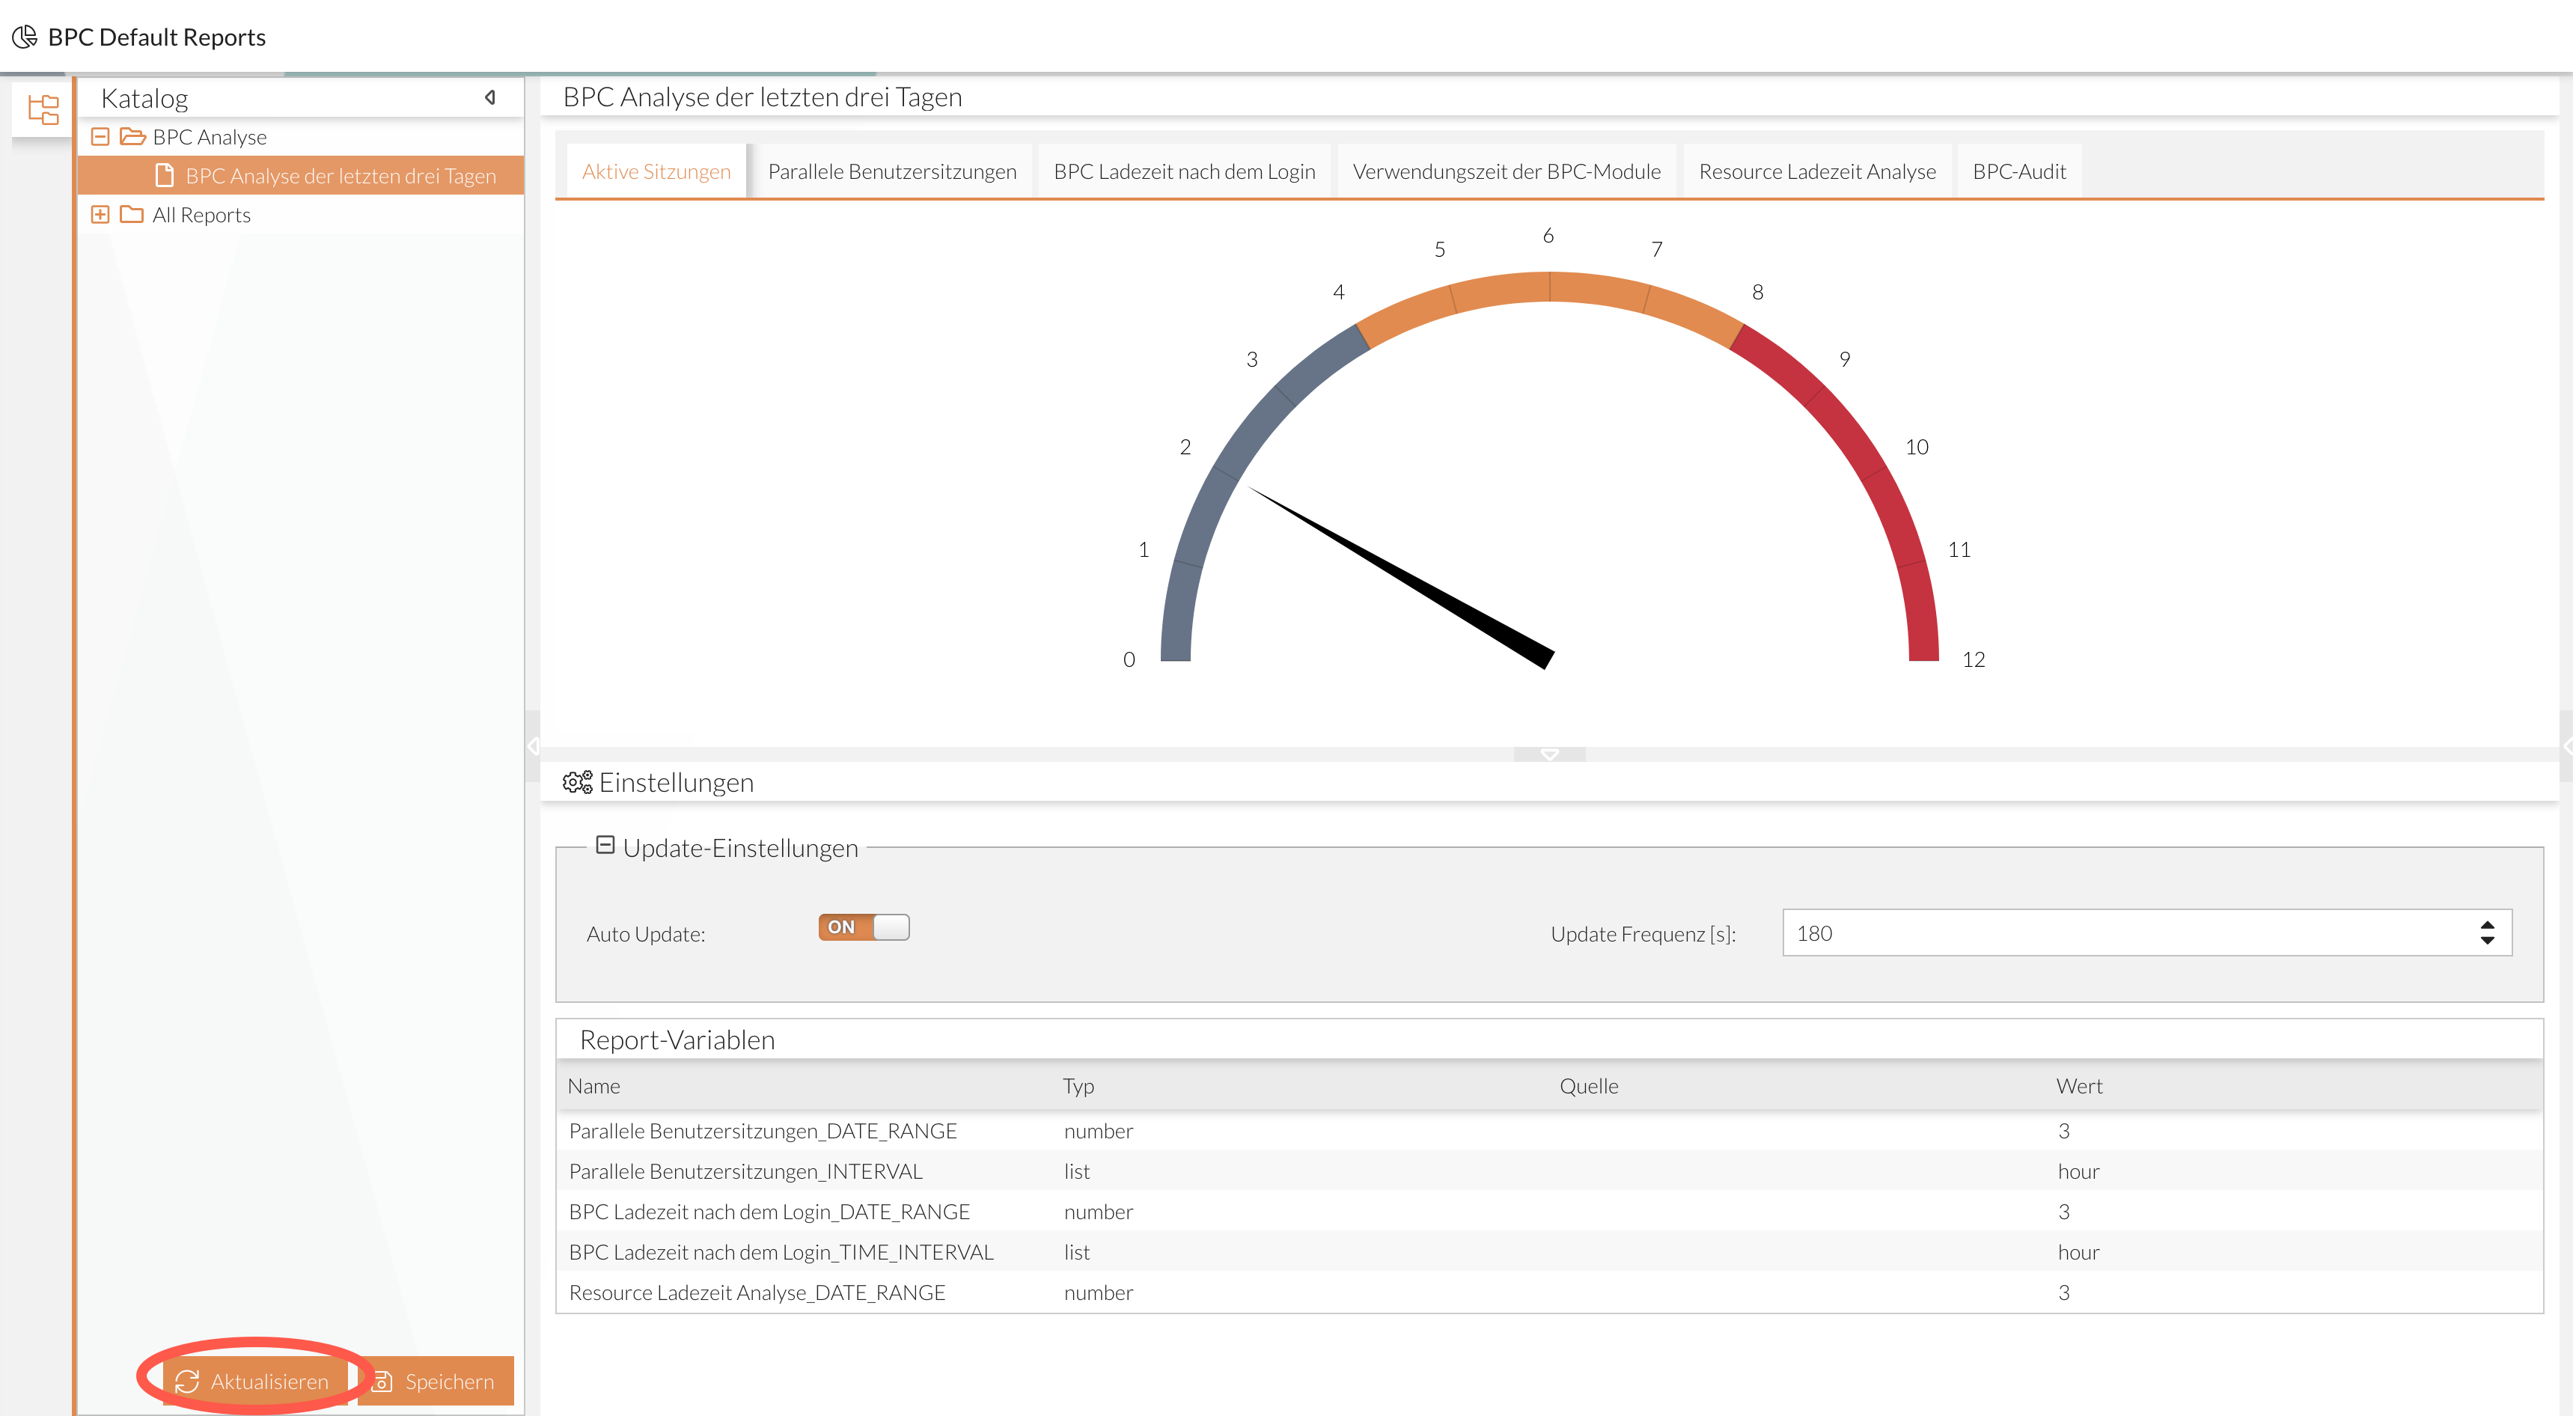The height and width of the screenshot is (1416, 2576).
Task: Click the All Reports folder icon
Action: (x=132, y=214)
